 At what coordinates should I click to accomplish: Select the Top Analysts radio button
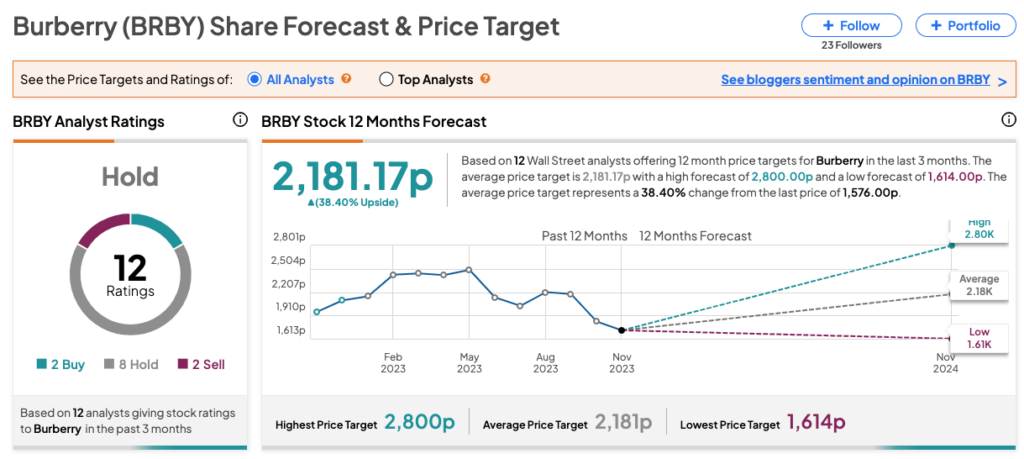(386, 80)
